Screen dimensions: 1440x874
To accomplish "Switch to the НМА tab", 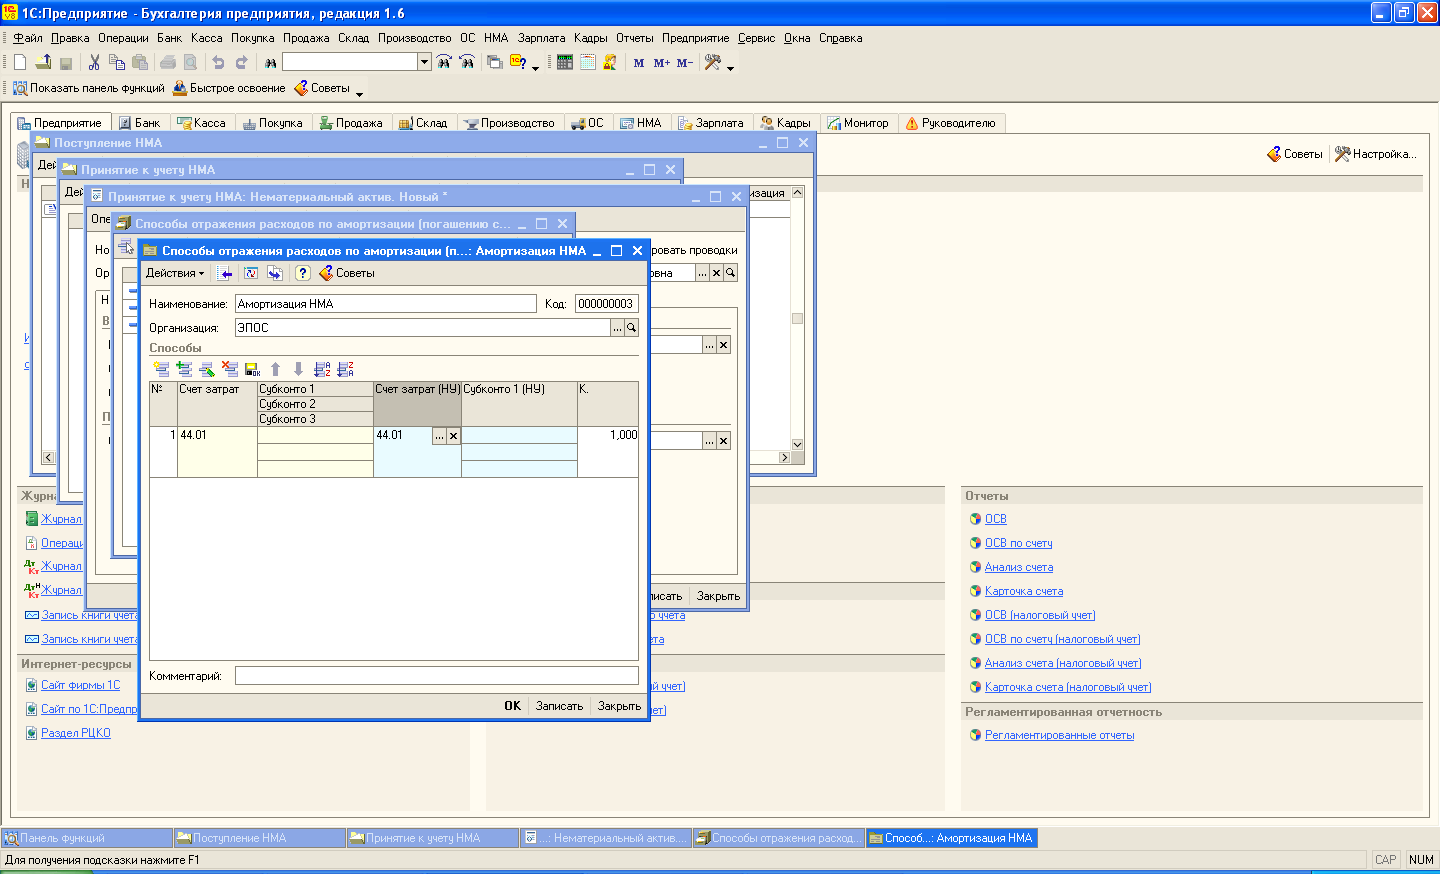I will 641,123.
